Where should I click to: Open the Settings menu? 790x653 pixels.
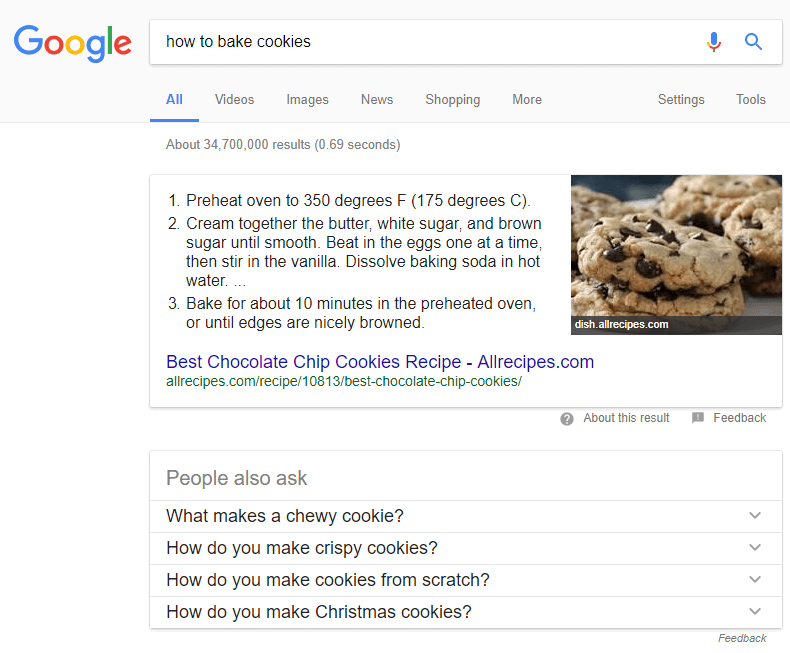coord(681,100)
